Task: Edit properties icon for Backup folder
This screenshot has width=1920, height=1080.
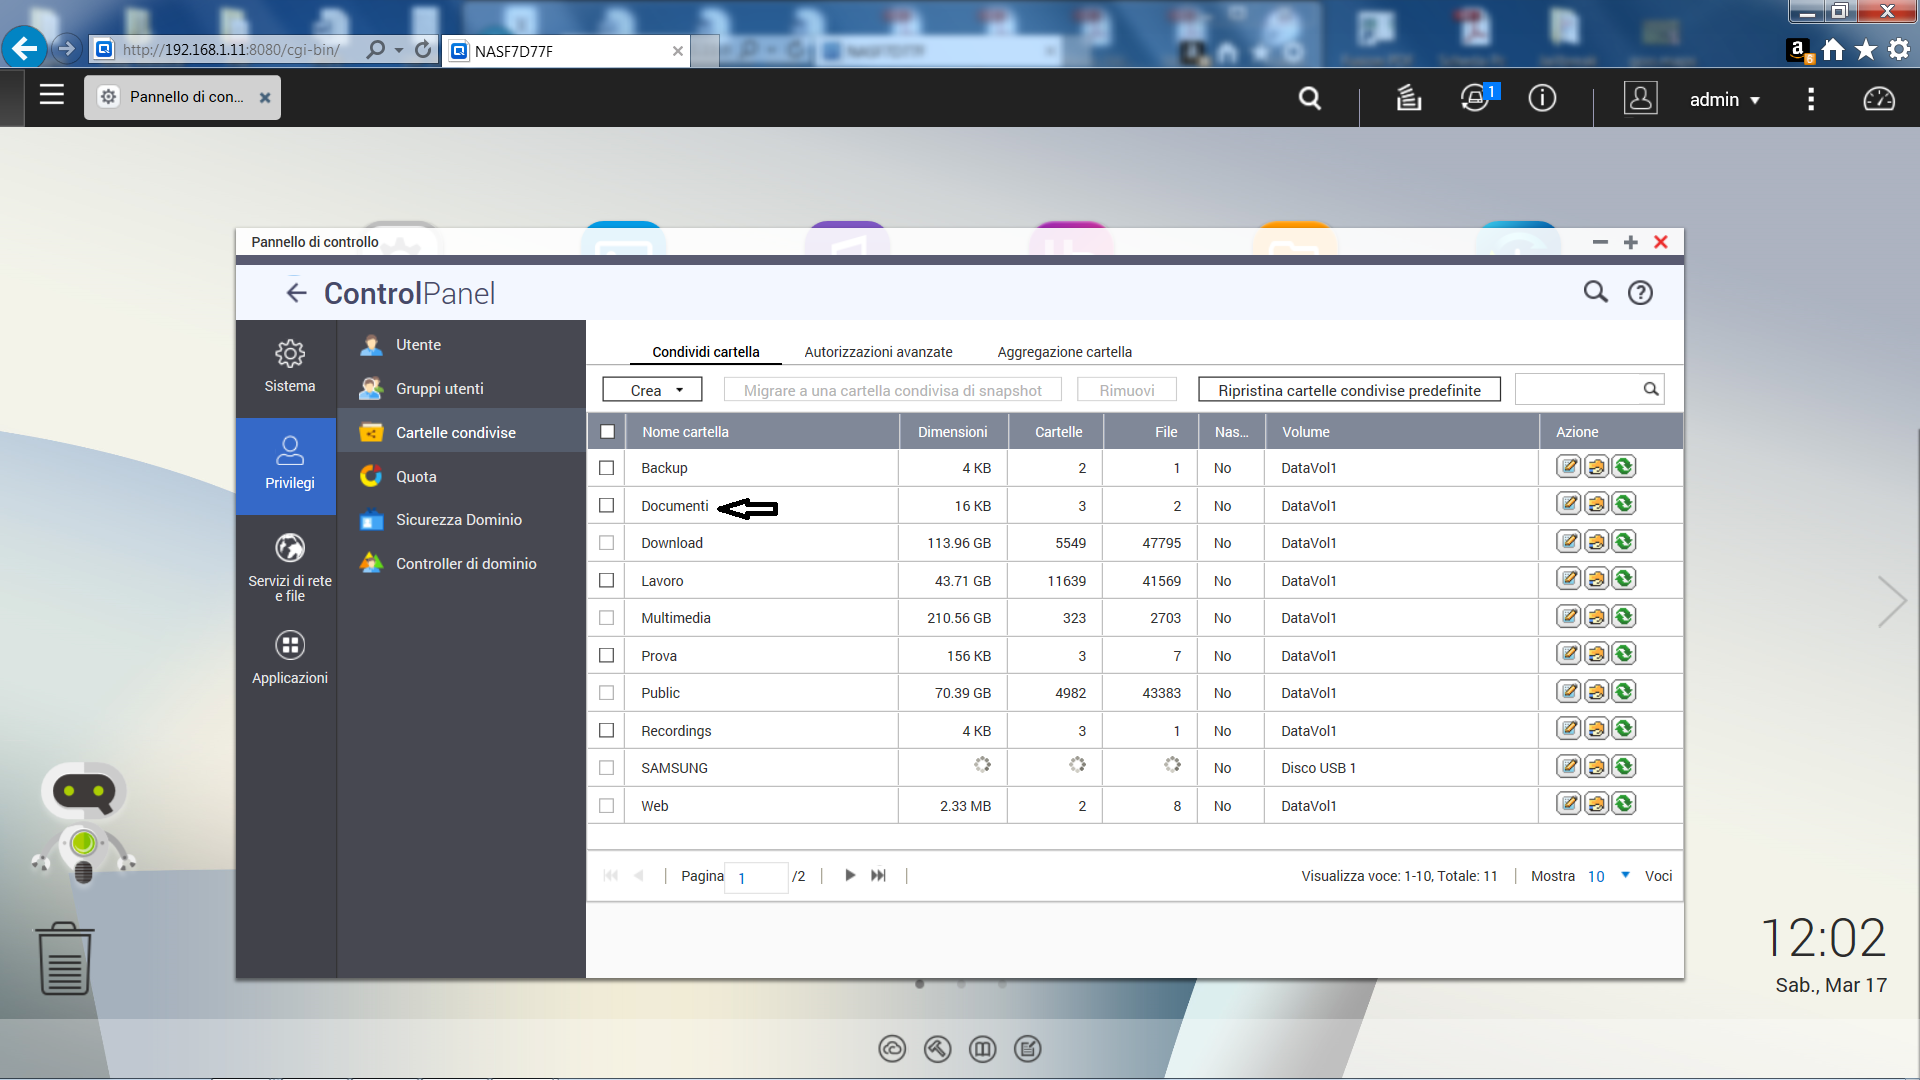Action: click(1568, 467)
